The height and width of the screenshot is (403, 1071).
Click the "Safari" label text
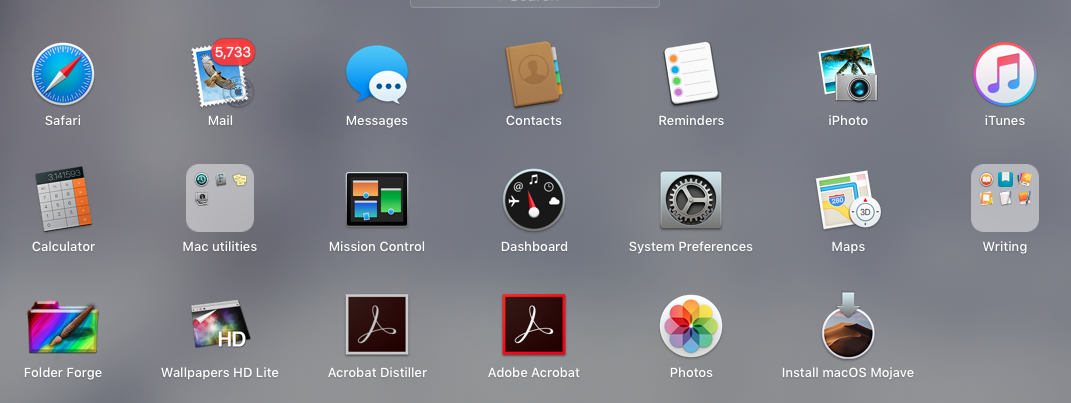coord(63,121)
